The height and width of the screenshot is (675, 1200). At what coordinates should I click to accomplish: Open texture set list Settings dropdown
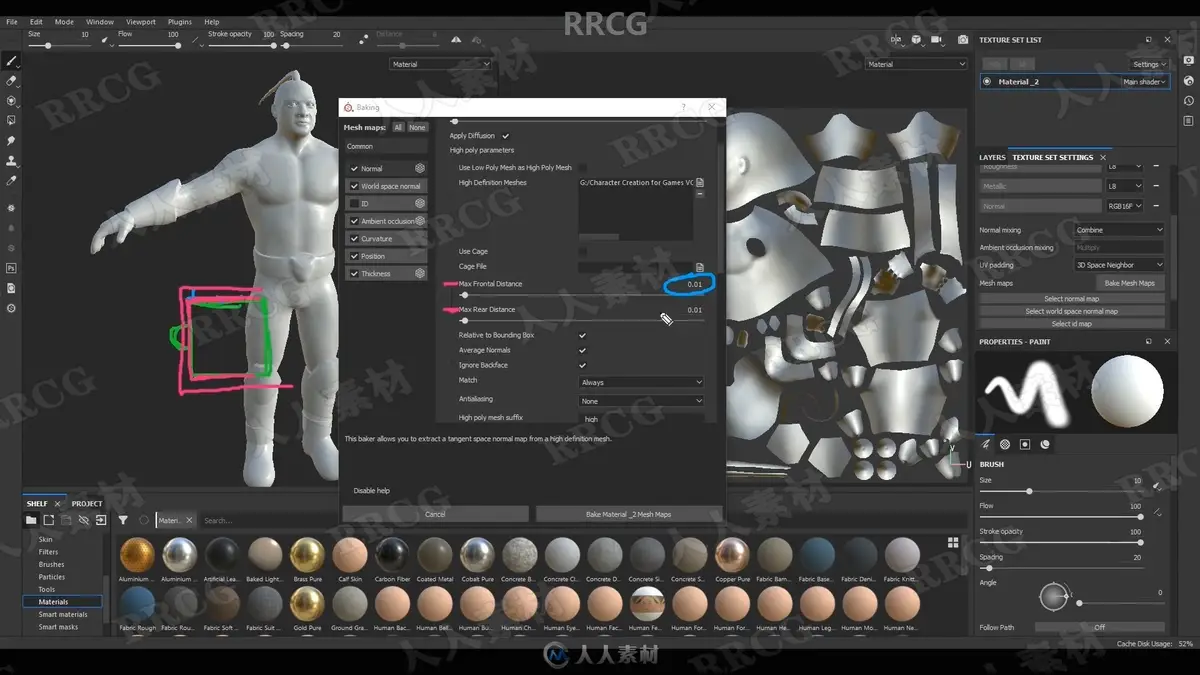click(1149, 64)
